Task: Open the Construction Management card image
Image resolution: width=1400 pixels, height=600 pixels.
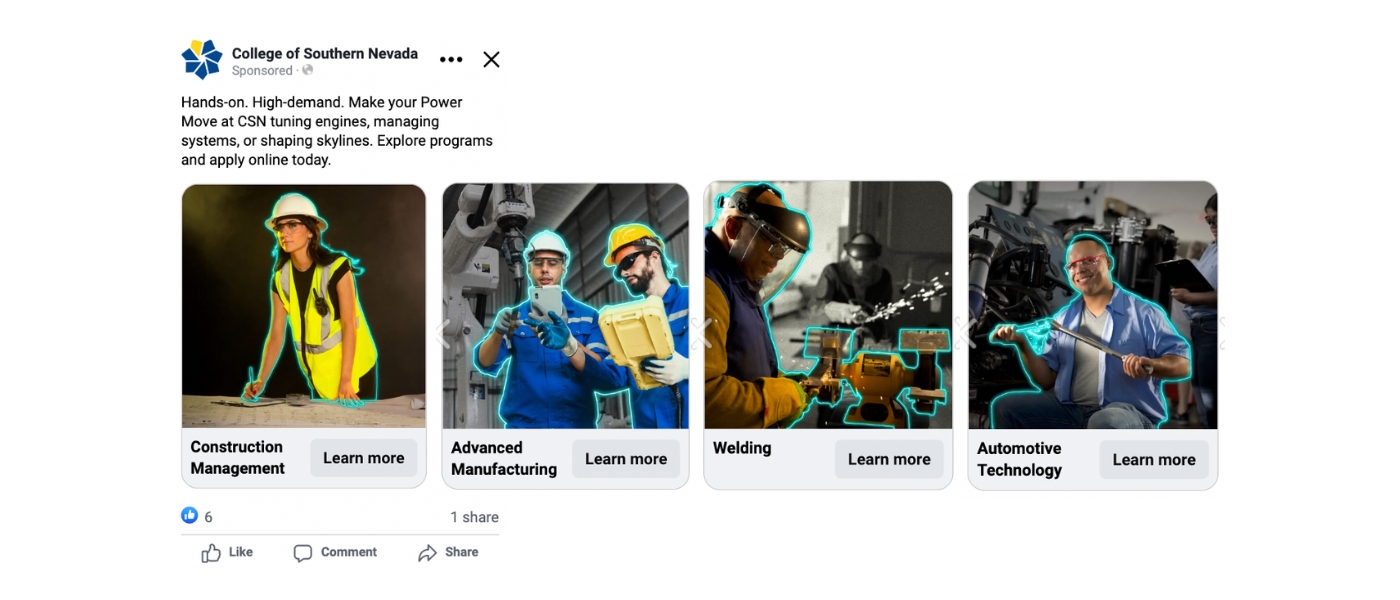Action: pos(304,306)
